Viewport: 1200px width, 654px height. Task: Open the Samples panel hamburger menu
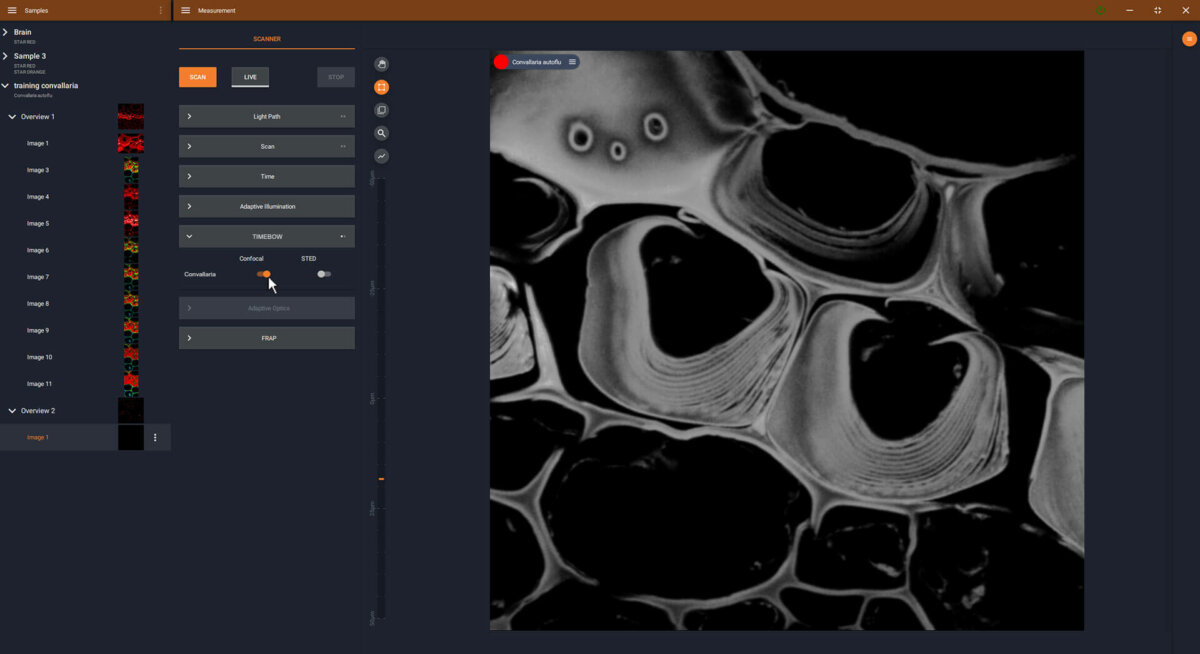[11, 9]
